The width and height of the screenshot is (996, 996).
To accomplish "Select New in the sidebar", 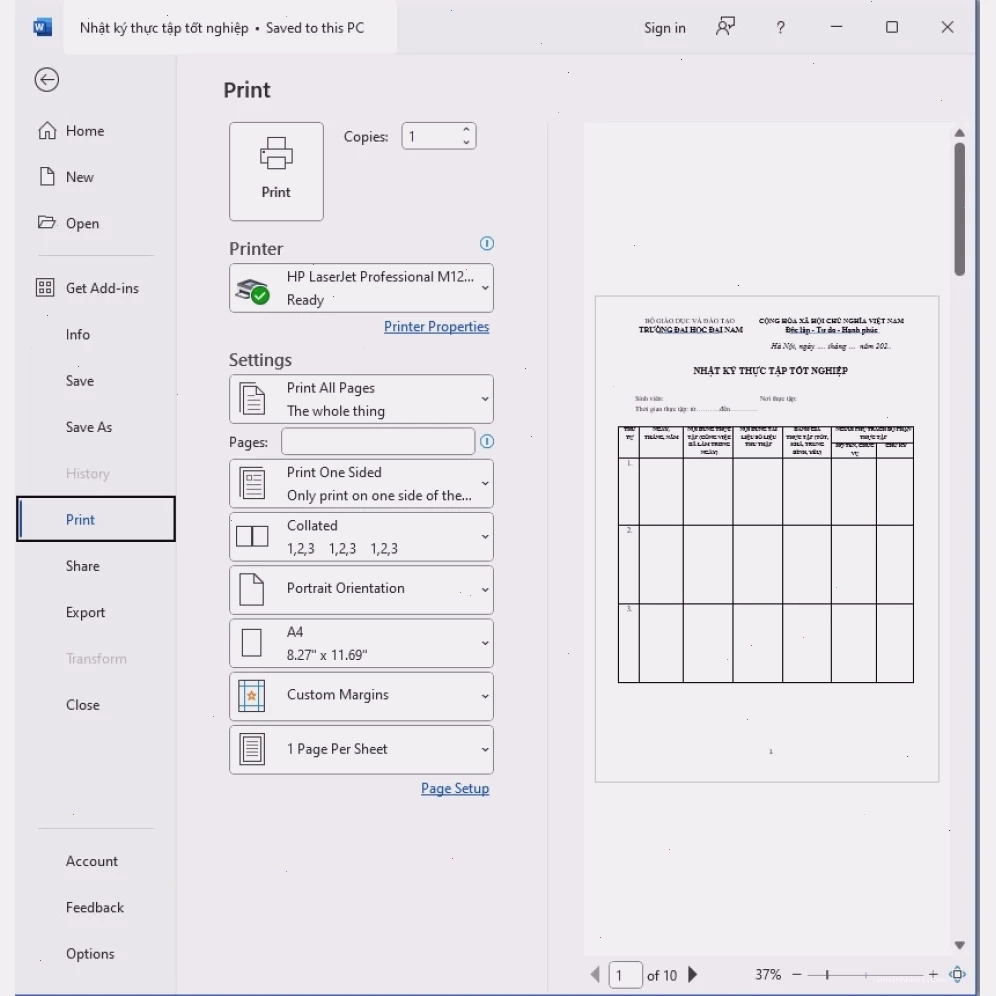I will point(95,177).
